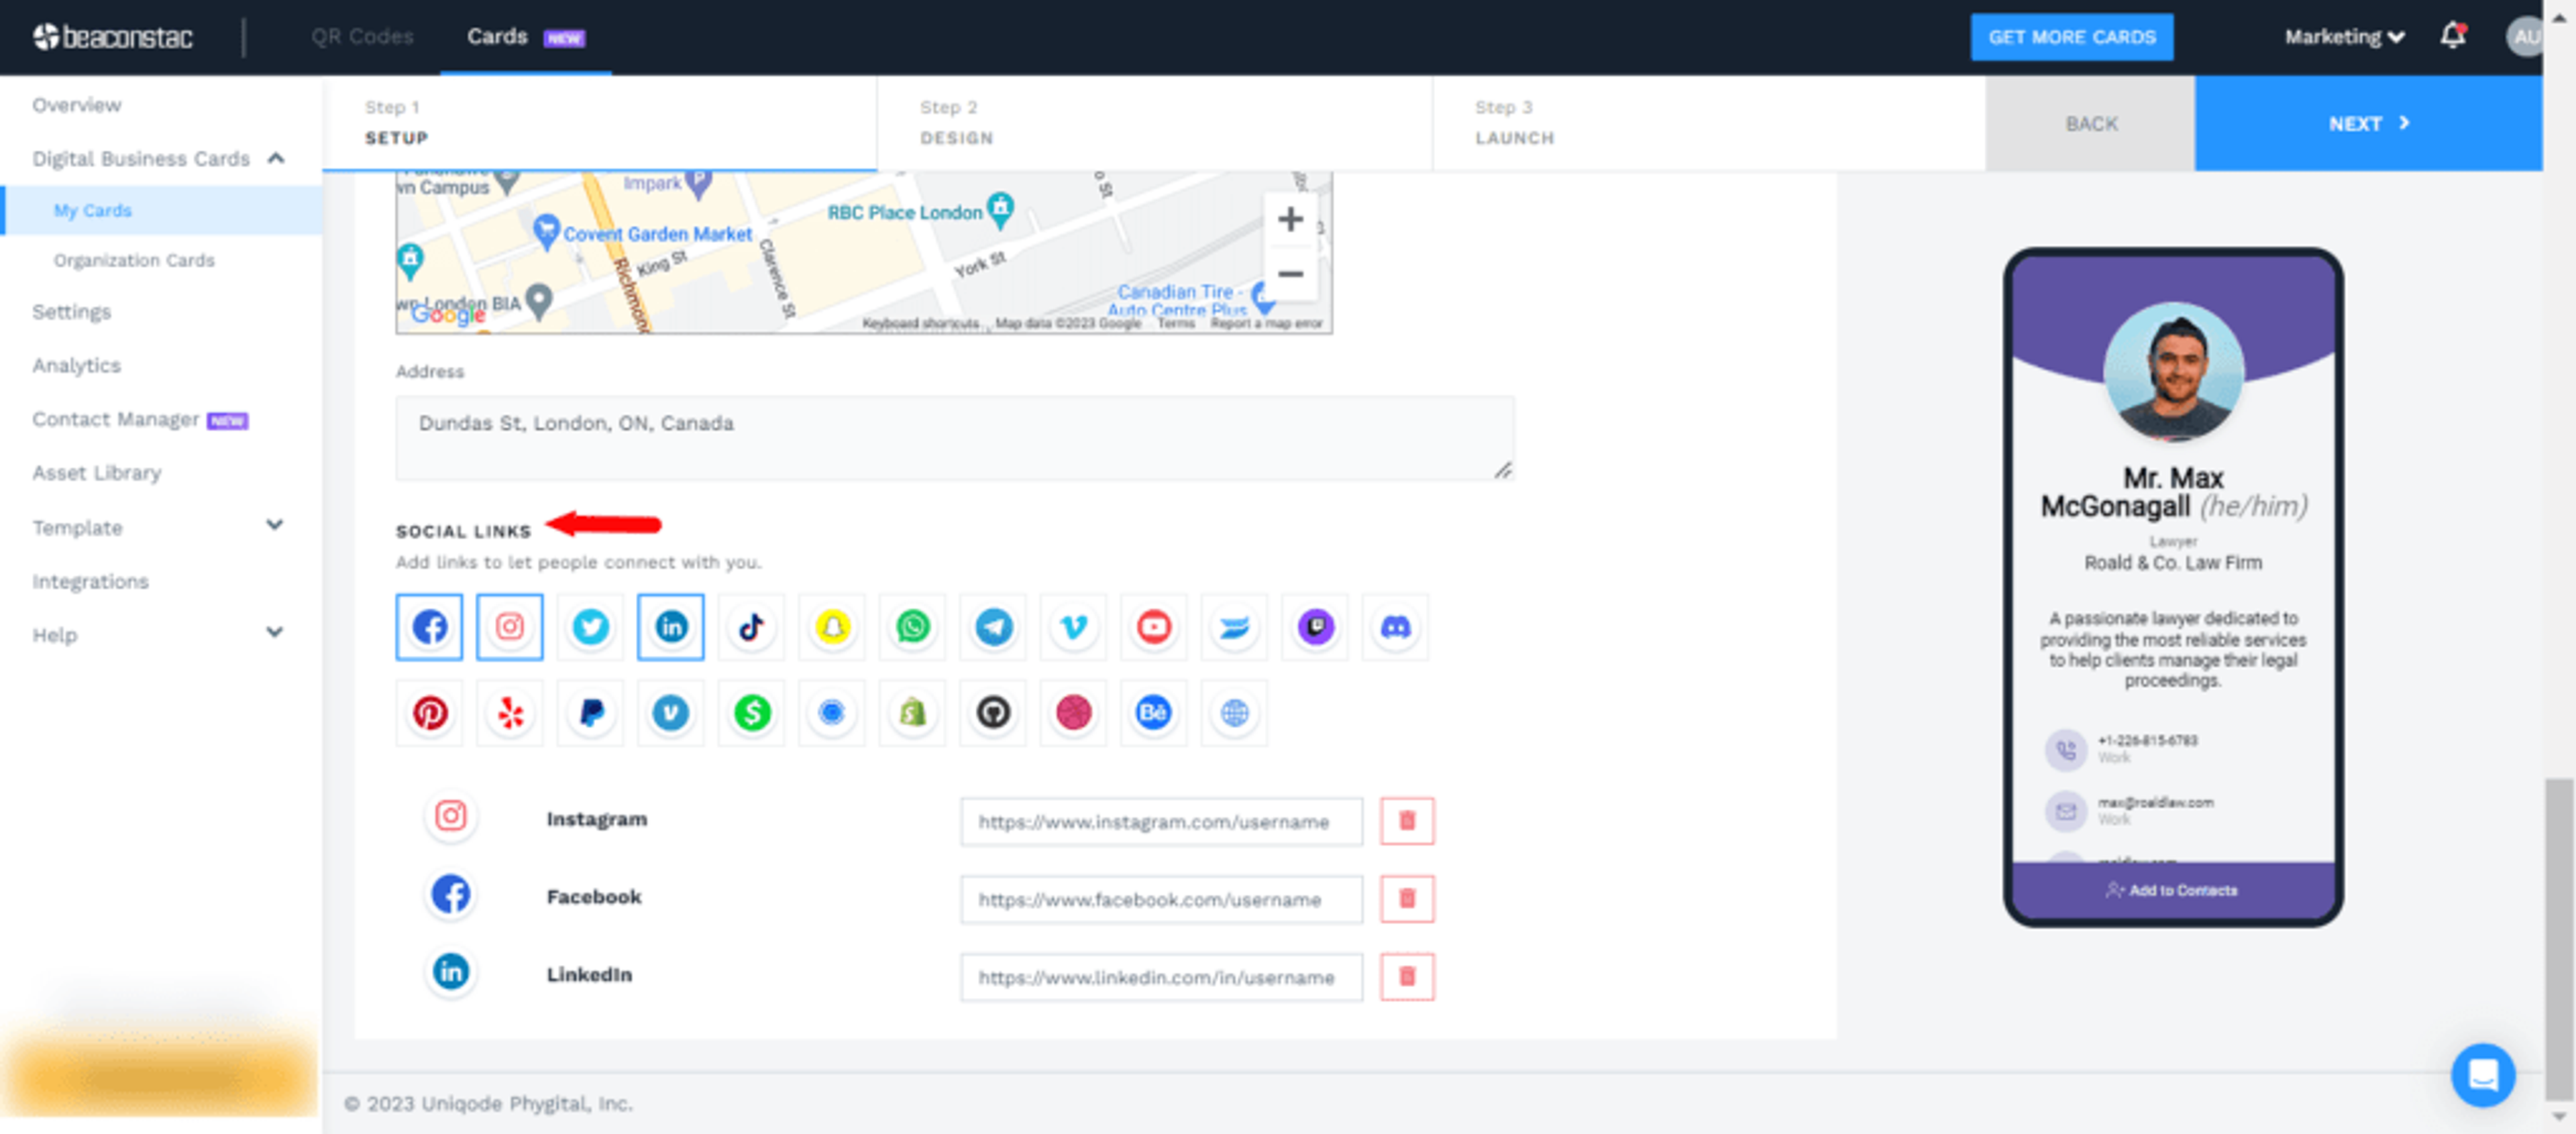Zoom in on the map
The image size is (2576, 1134).
click(1290, 219)
